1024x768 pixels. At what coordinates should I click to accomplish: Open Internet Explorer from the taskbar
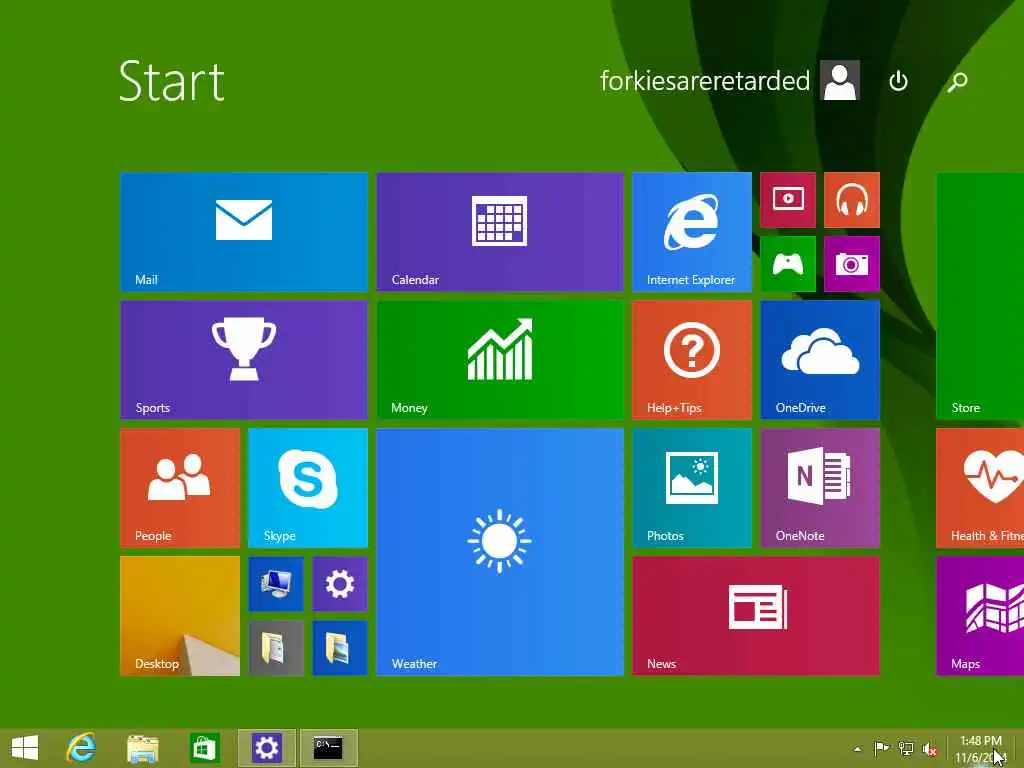[82, 748]
